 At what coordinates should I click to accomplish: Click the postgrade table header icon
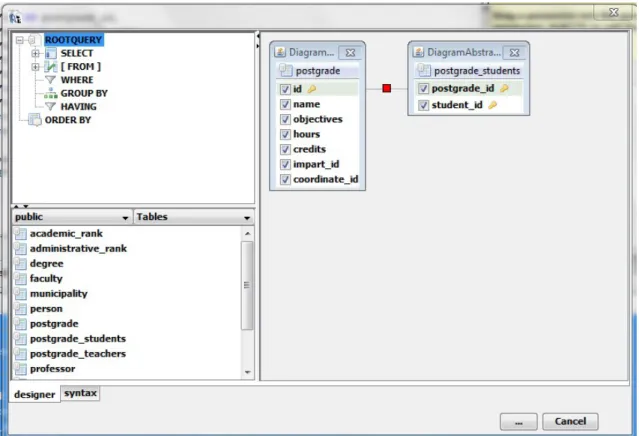coord(286,70)
